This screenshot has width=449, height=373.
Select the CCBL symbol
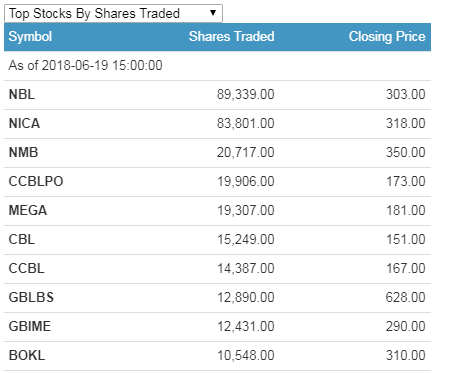[26, 268]
